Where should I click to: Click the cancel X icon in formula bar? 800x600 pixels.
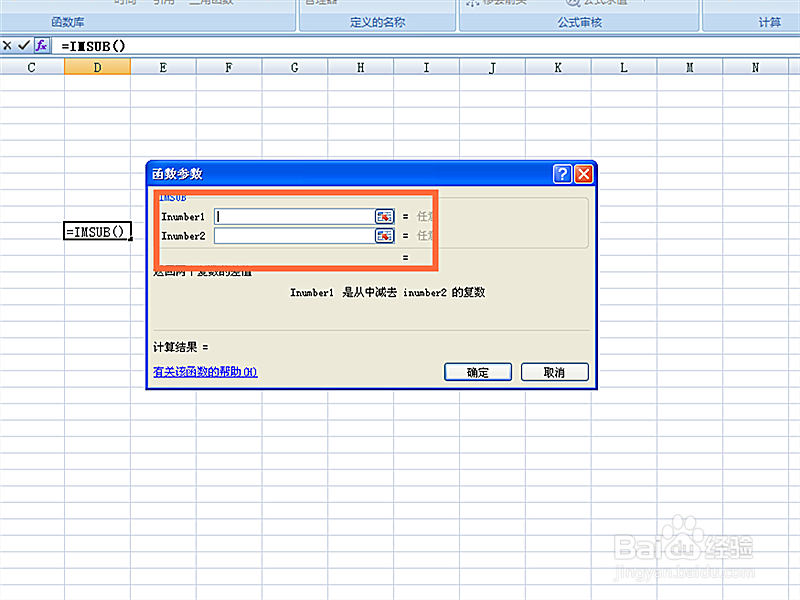(x=7, y=46)
